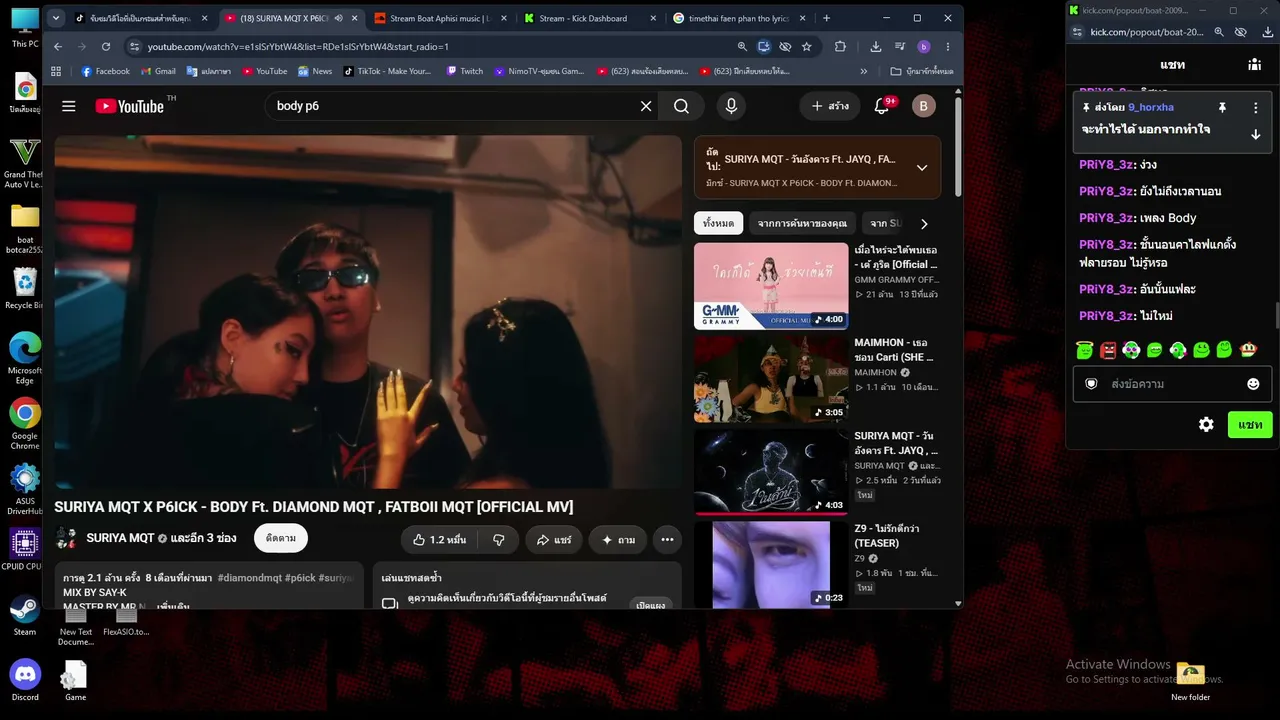This screenshot has height=720, width=1280.
Task: Clear the YouTube search box text
Action: click(646, 106)
